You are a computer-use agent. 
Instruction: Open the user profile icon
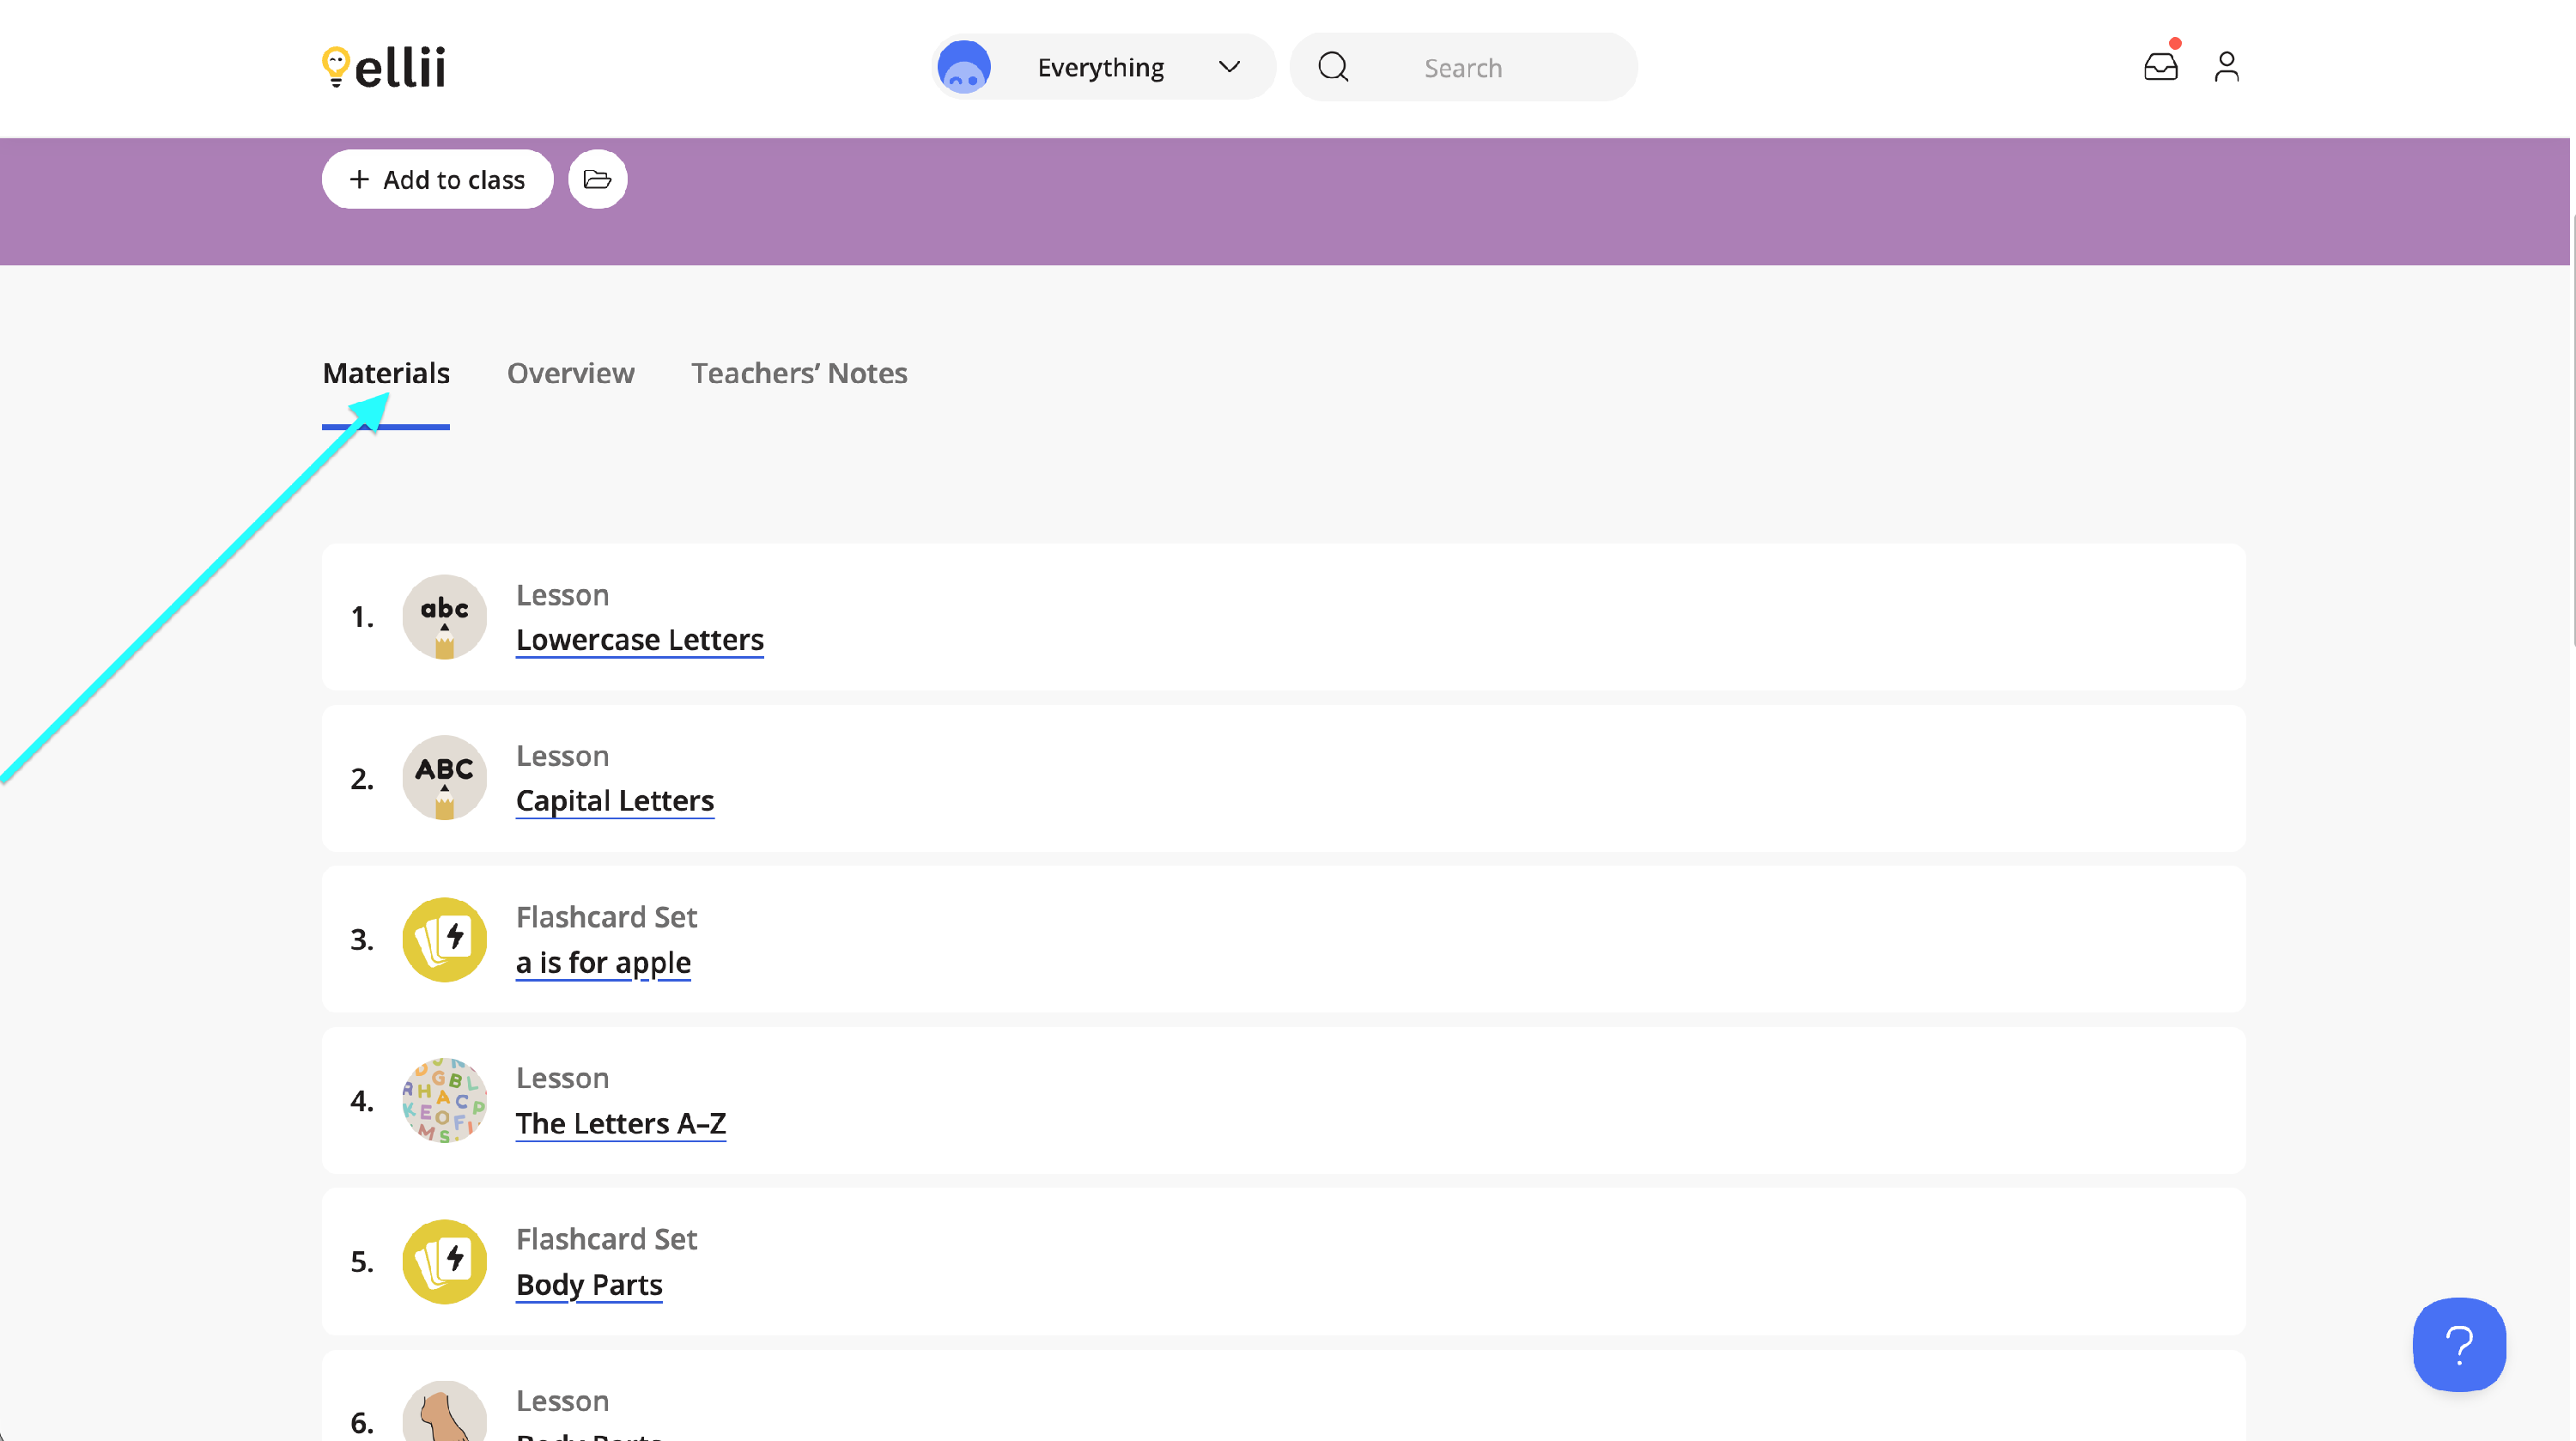click(x=2226, y=67)
